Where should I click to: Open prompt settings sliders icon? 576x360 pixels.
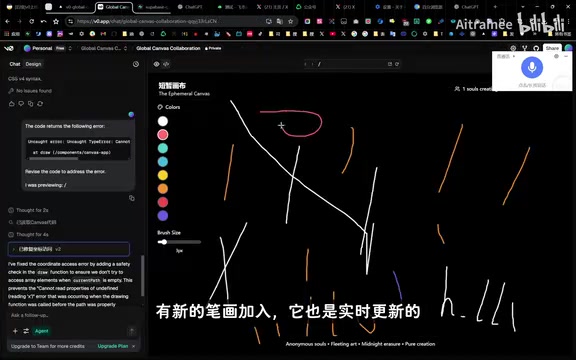coord(26,331)
